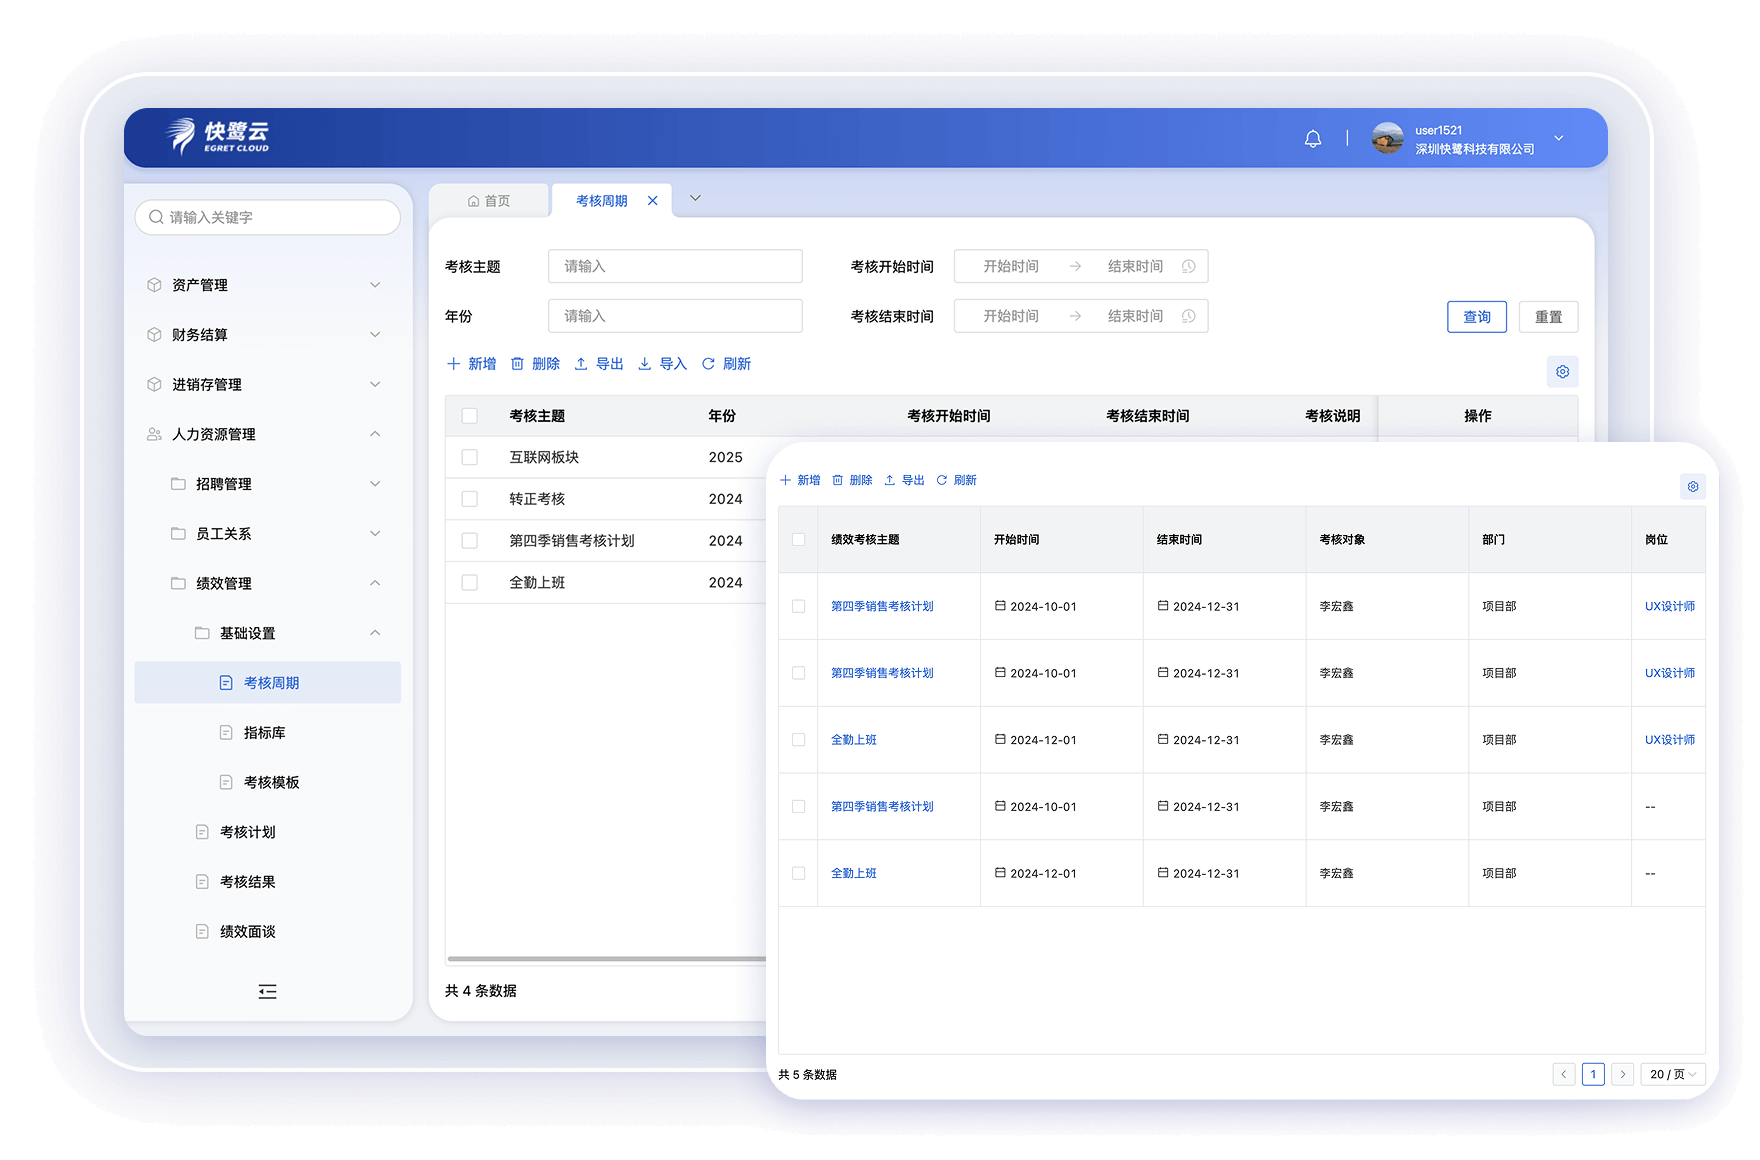Check the 互联网板块 row checkbox
This screenshot has height=1160, width=1760.
coord(469,457)
